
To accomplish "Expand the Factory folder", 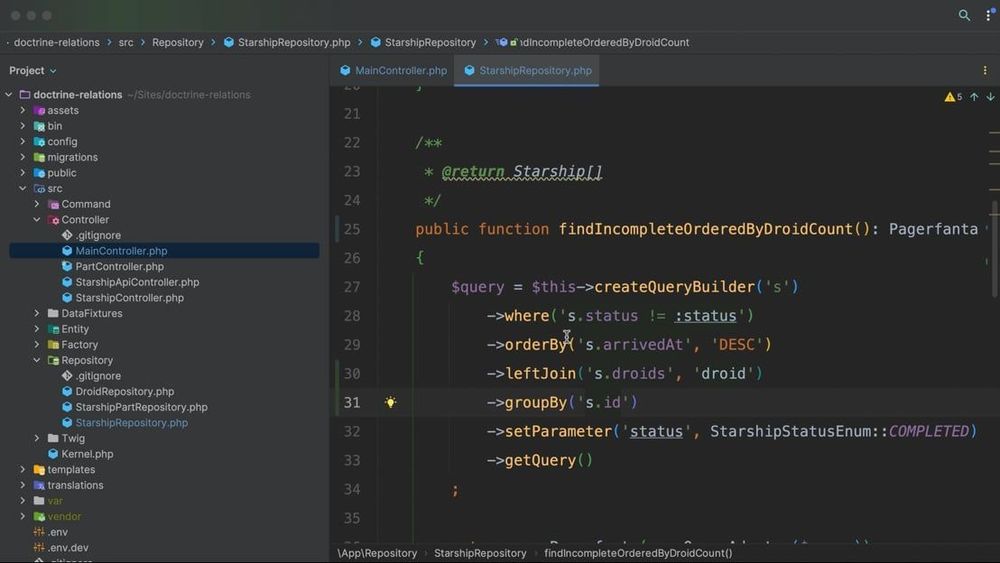I will click(37, 345).
